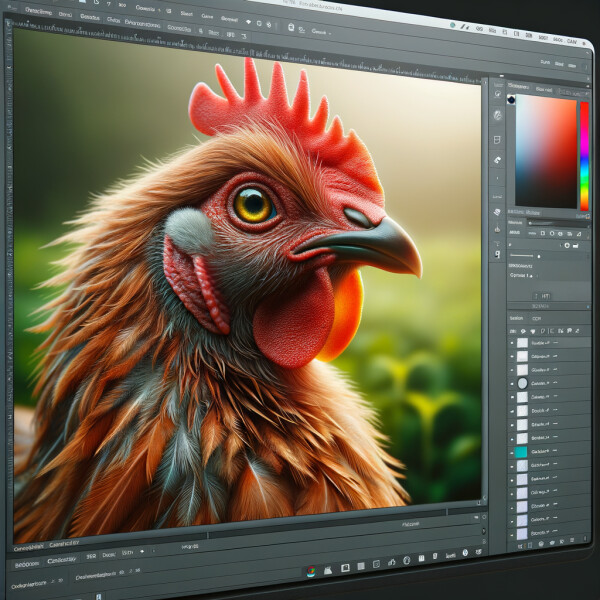Hide the layer with the teal thumbnail
Screen dimensions: 600x600
[512, 452]
